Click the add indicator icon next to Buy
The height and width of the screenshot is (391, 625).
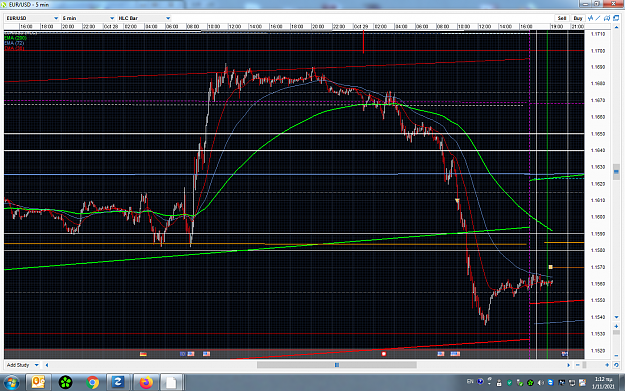[590, 18]
